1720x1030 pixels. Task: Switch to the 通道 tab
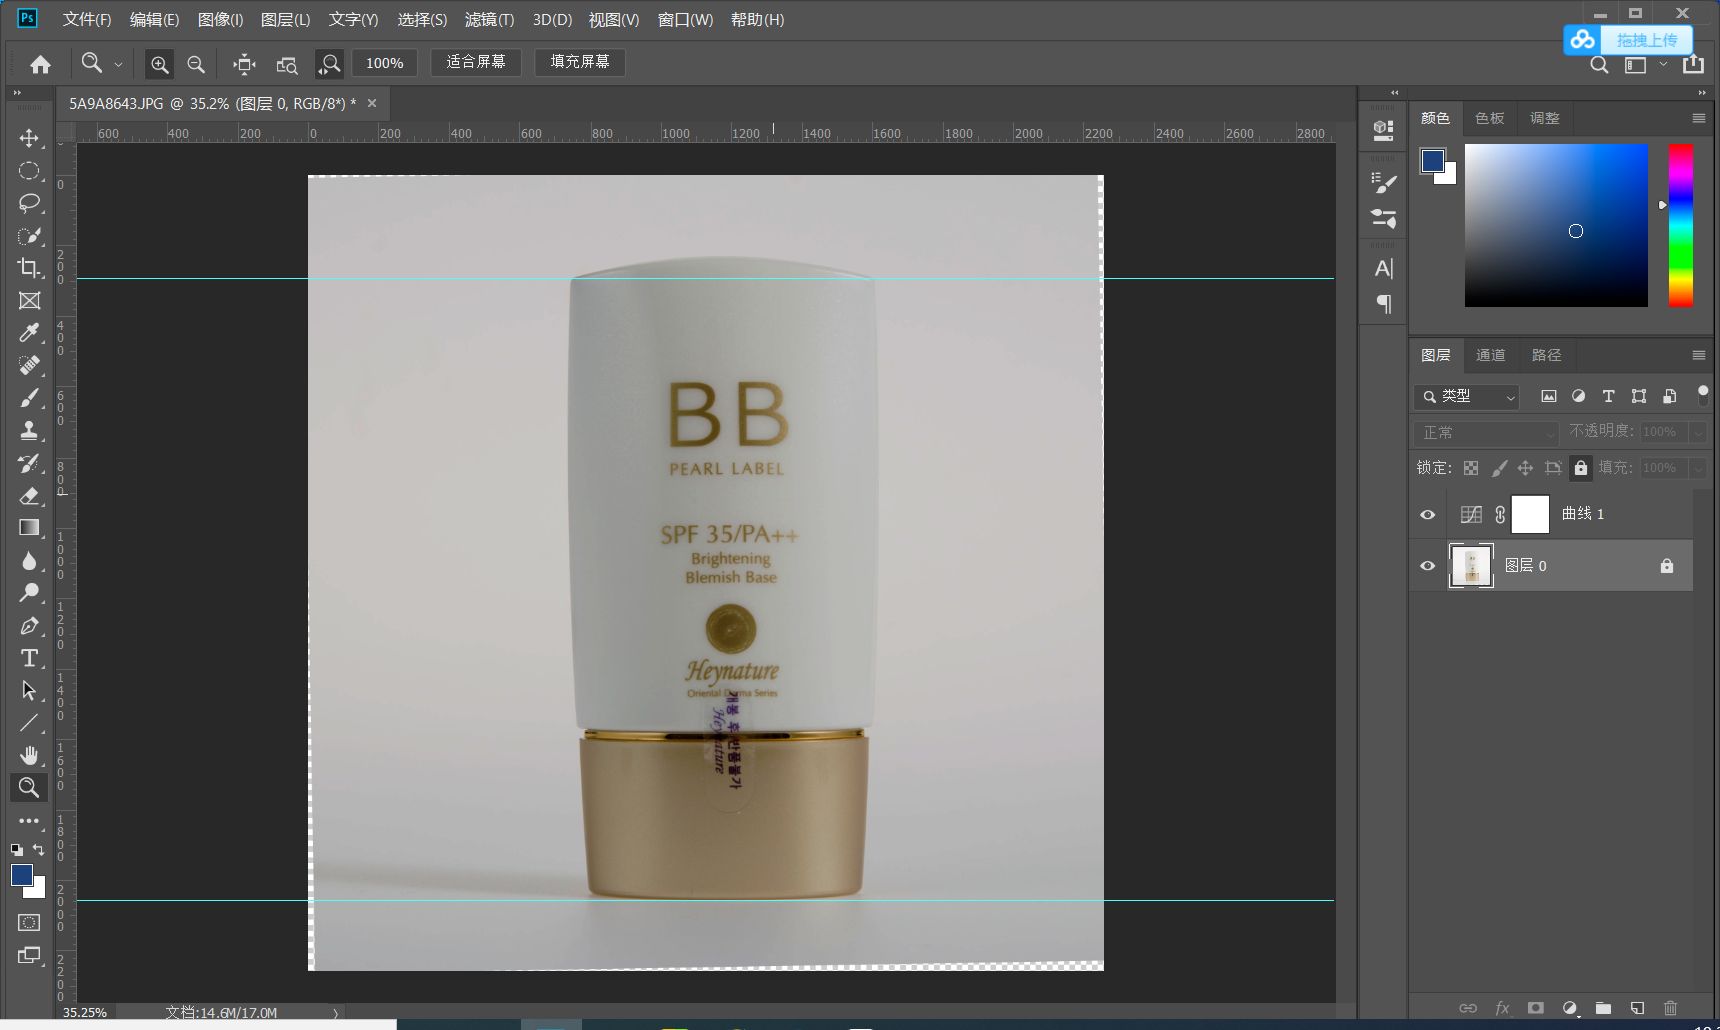click(1490, 355)
